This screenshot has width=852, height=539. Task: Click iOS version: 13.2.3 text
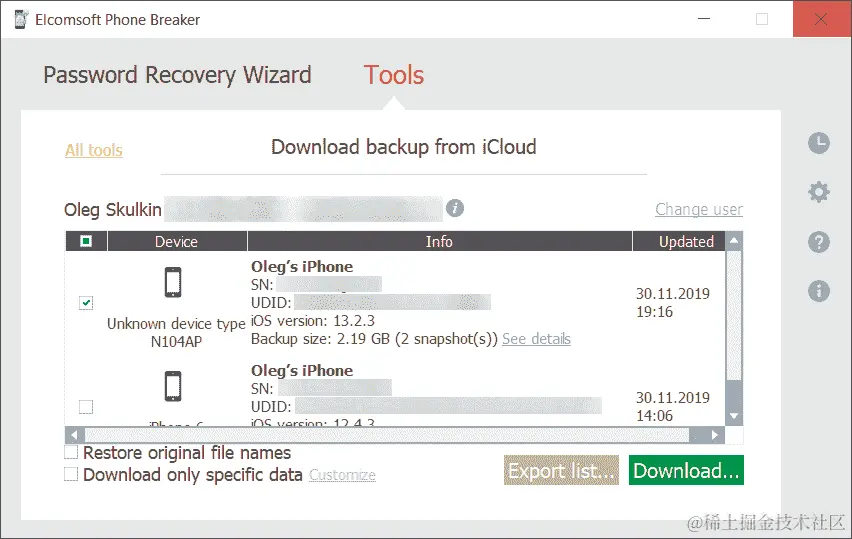(x=312, y=321)
